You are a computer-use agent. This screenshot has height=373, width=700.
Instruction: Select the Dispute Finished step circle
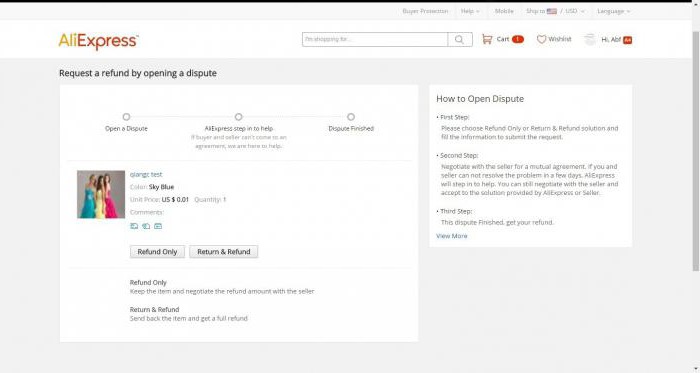click(351, 117)
